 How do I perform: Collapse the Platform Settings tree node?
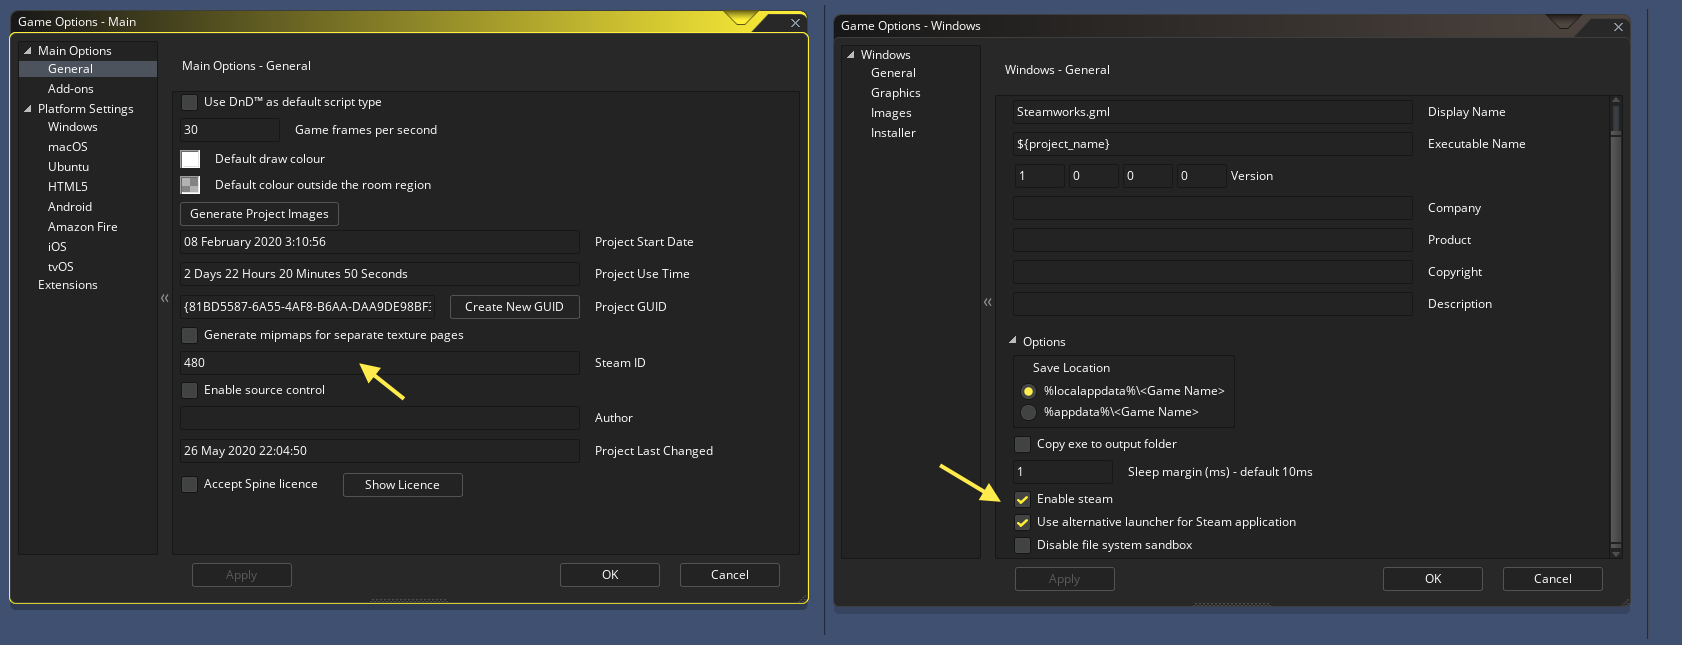[x=28, y=109]
